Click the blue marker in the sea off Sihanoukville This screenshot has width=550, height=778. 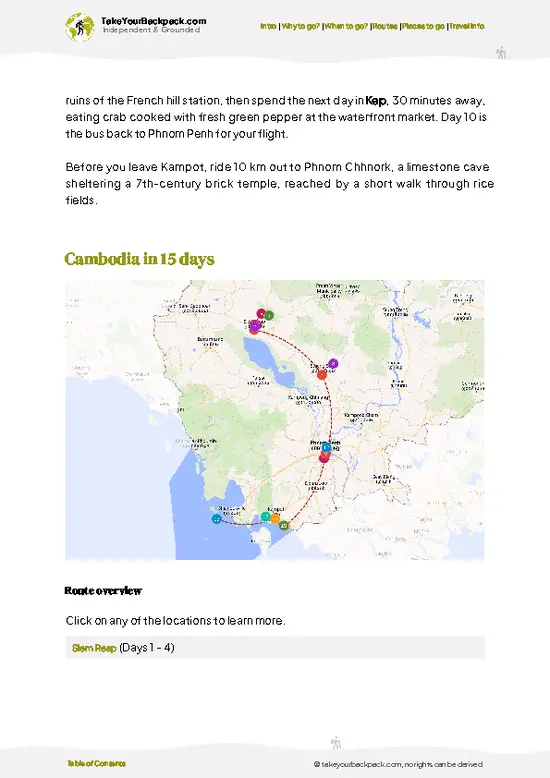(216, 519)
